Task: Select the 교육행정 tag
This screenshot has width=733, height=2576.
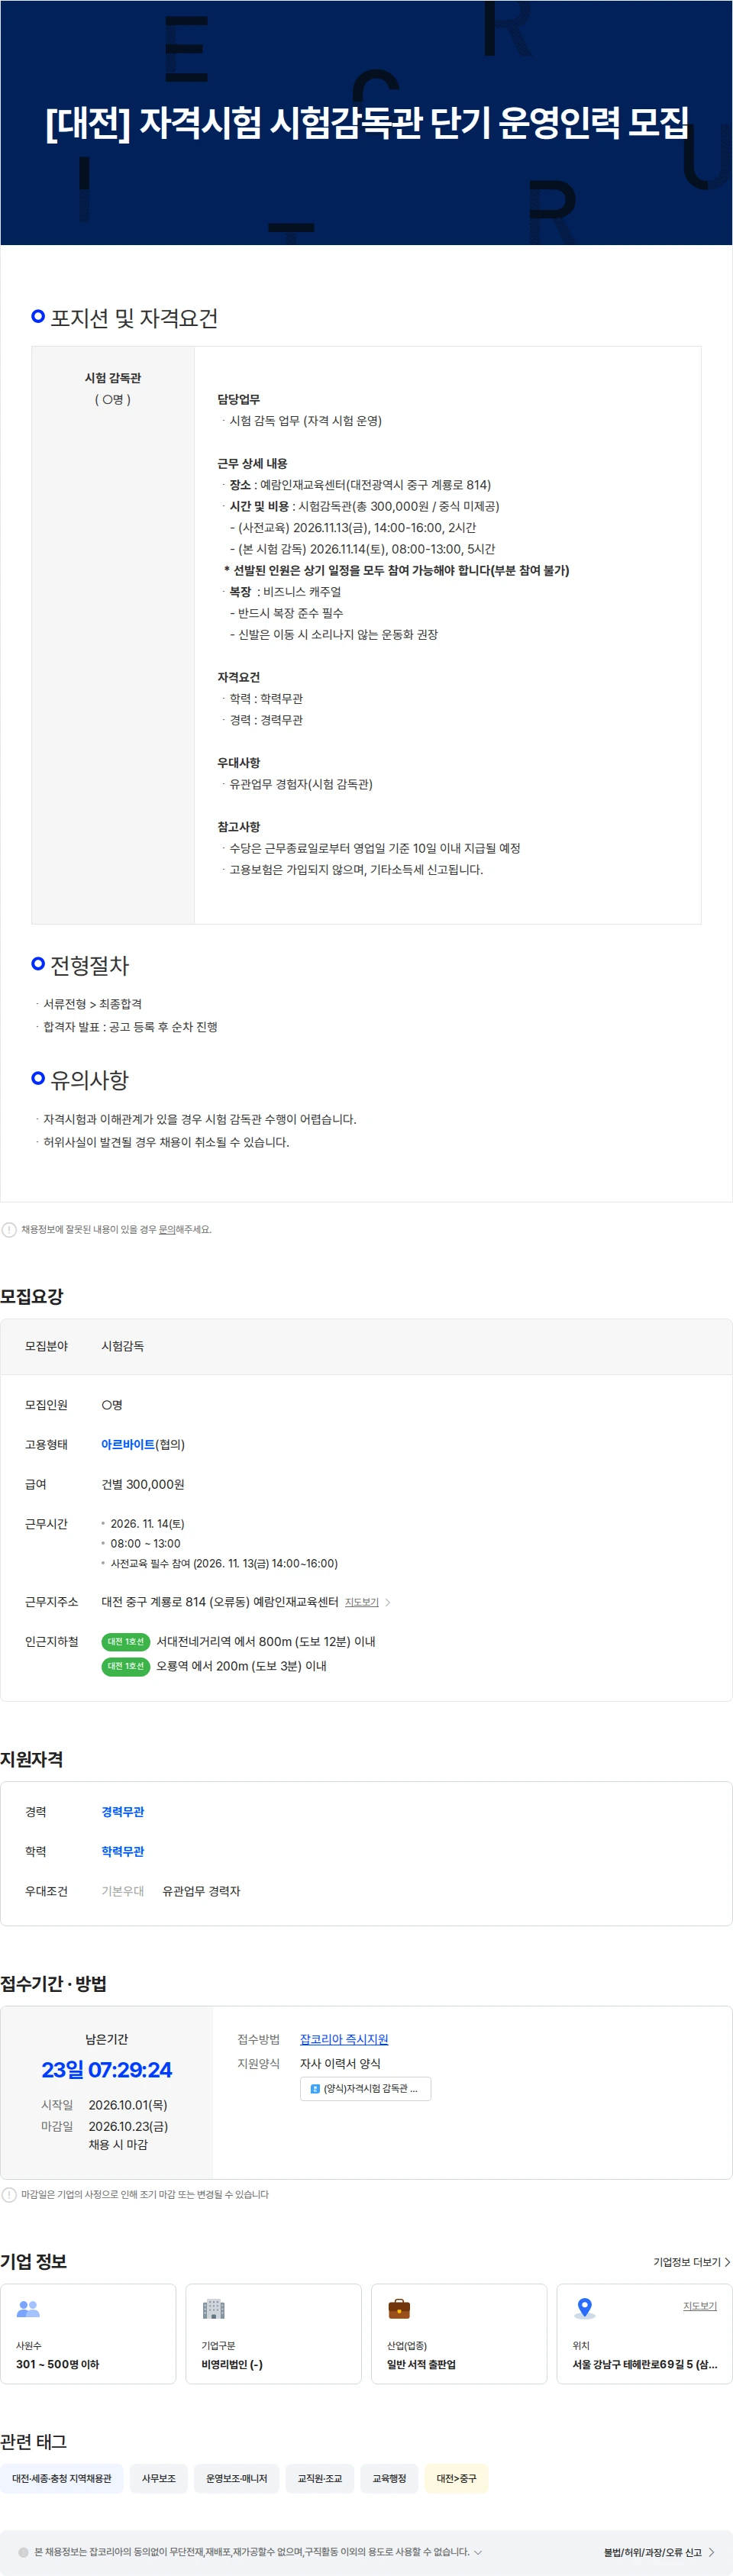Action: point(390,2479)
